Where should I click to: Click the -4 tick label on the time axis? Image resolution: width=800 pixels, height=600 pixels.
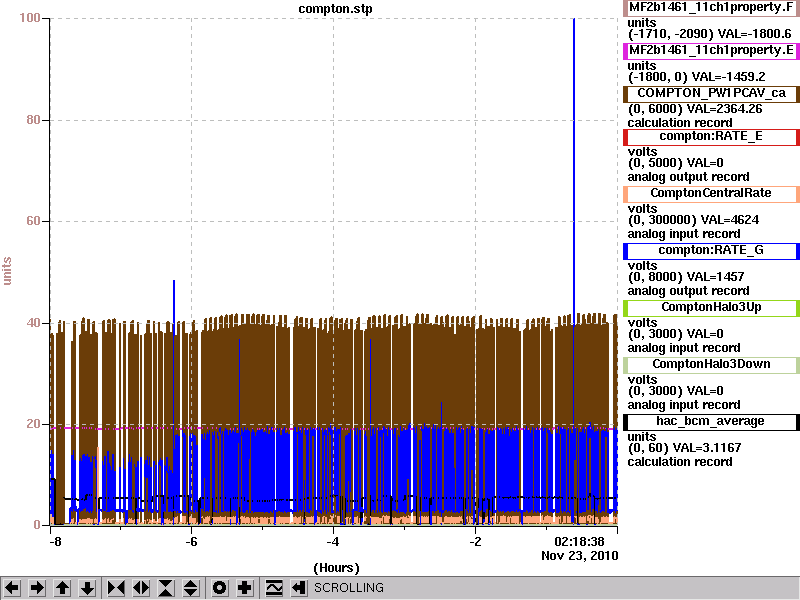click(x=333, y=542)
